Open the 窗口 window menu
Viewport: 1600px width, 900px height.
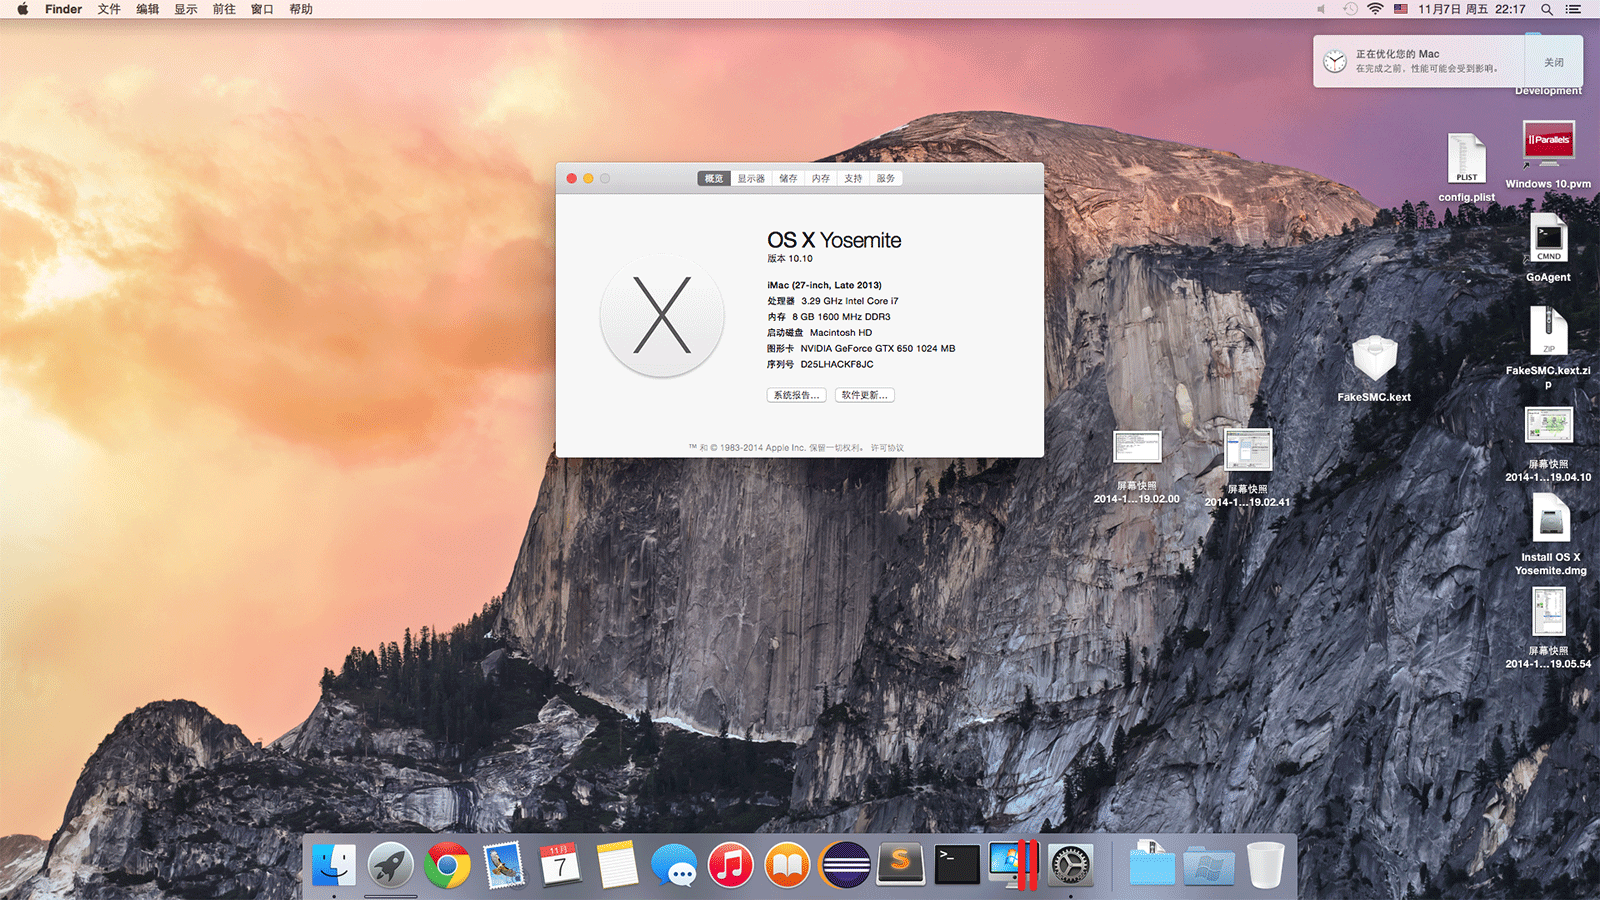[262, 9]
